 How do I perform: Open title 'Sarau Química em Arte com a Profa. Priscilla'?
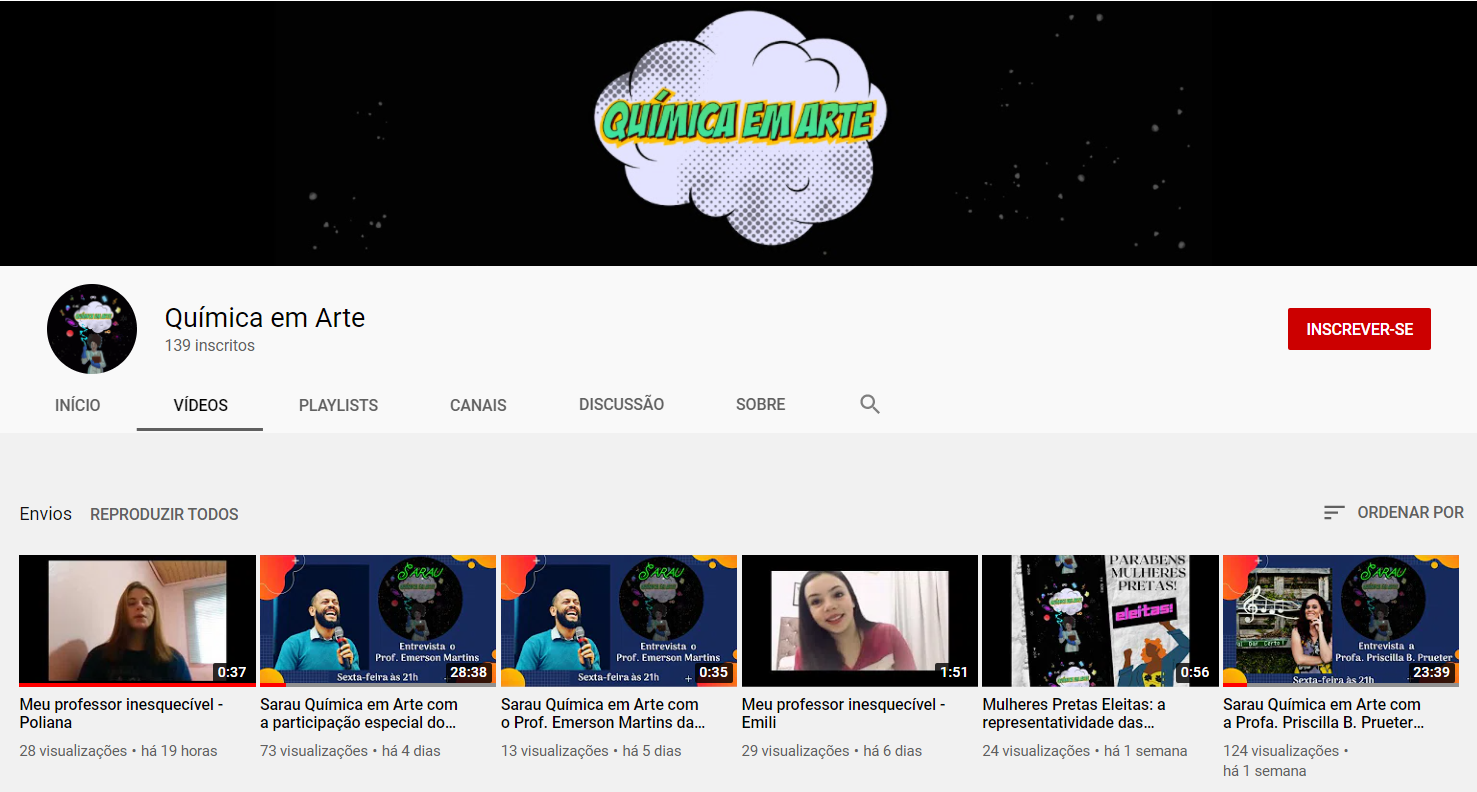tap(1324, 713)
